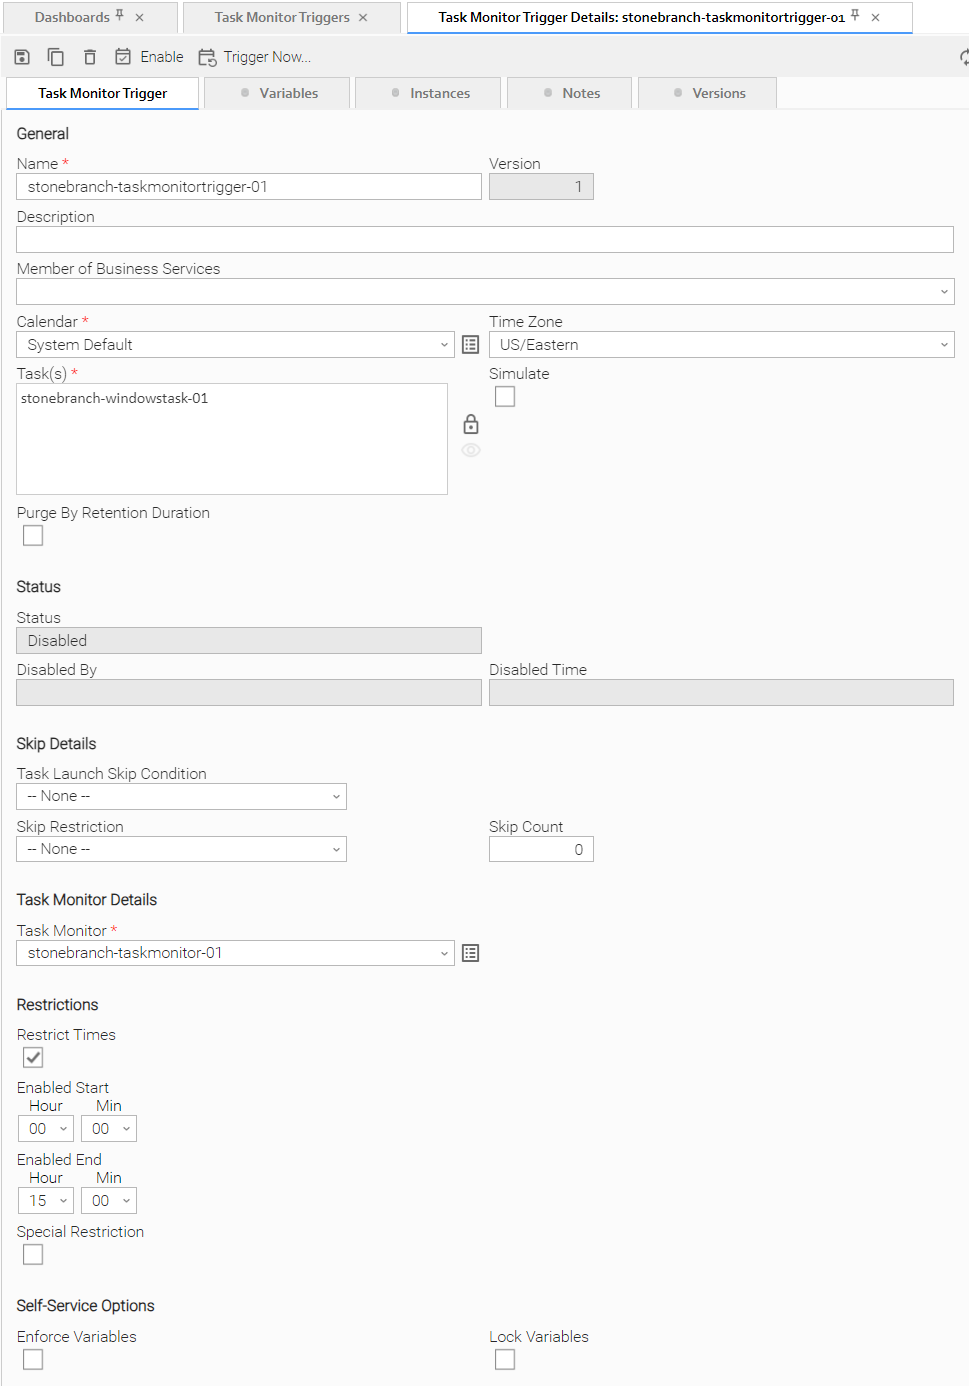Click the Description input field

coord(484,239)
